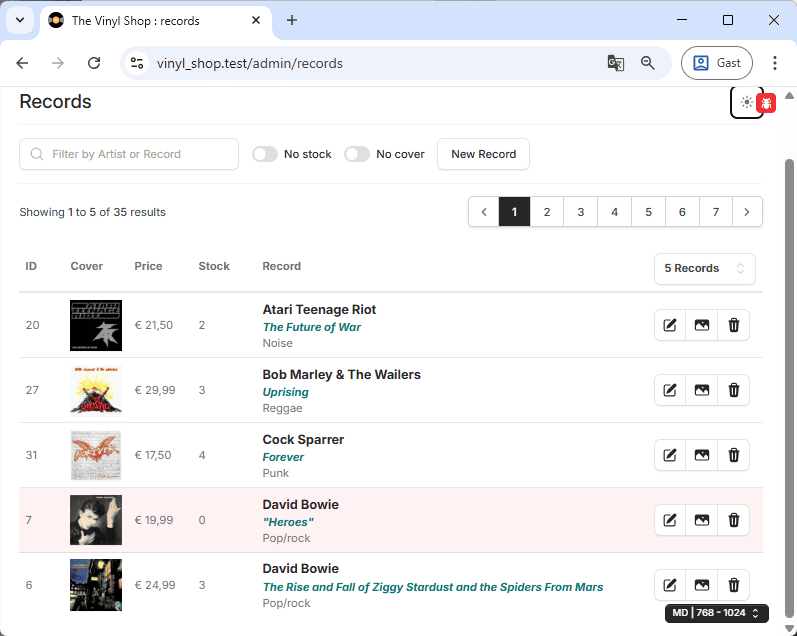Click the address bar URL
797x636 pixels.
click(250, 64)
